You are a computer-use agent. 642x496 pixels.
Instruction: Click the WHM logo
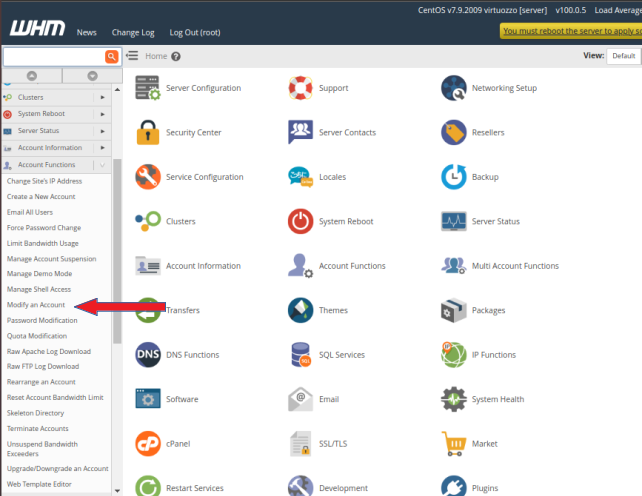click(37, 28)
